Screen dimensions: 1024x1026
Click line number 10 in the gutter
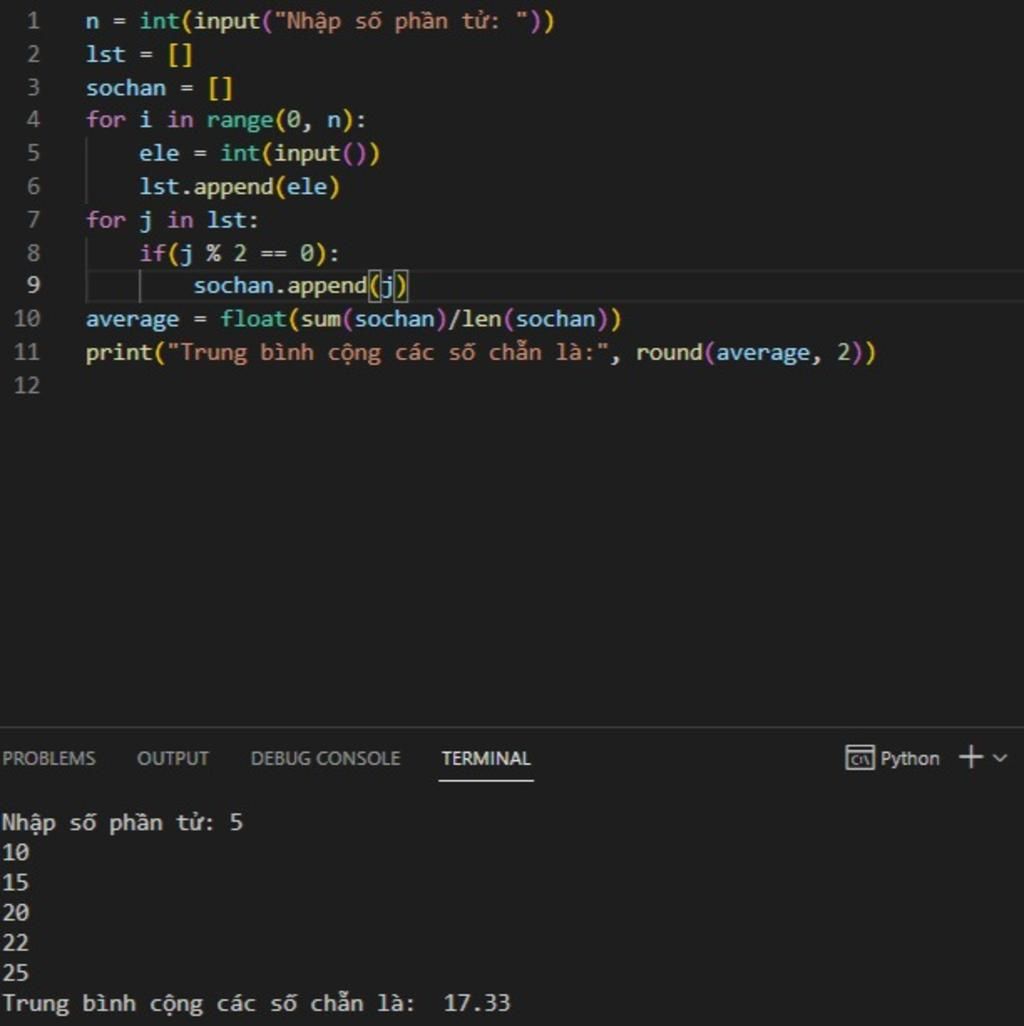[30, 319]
